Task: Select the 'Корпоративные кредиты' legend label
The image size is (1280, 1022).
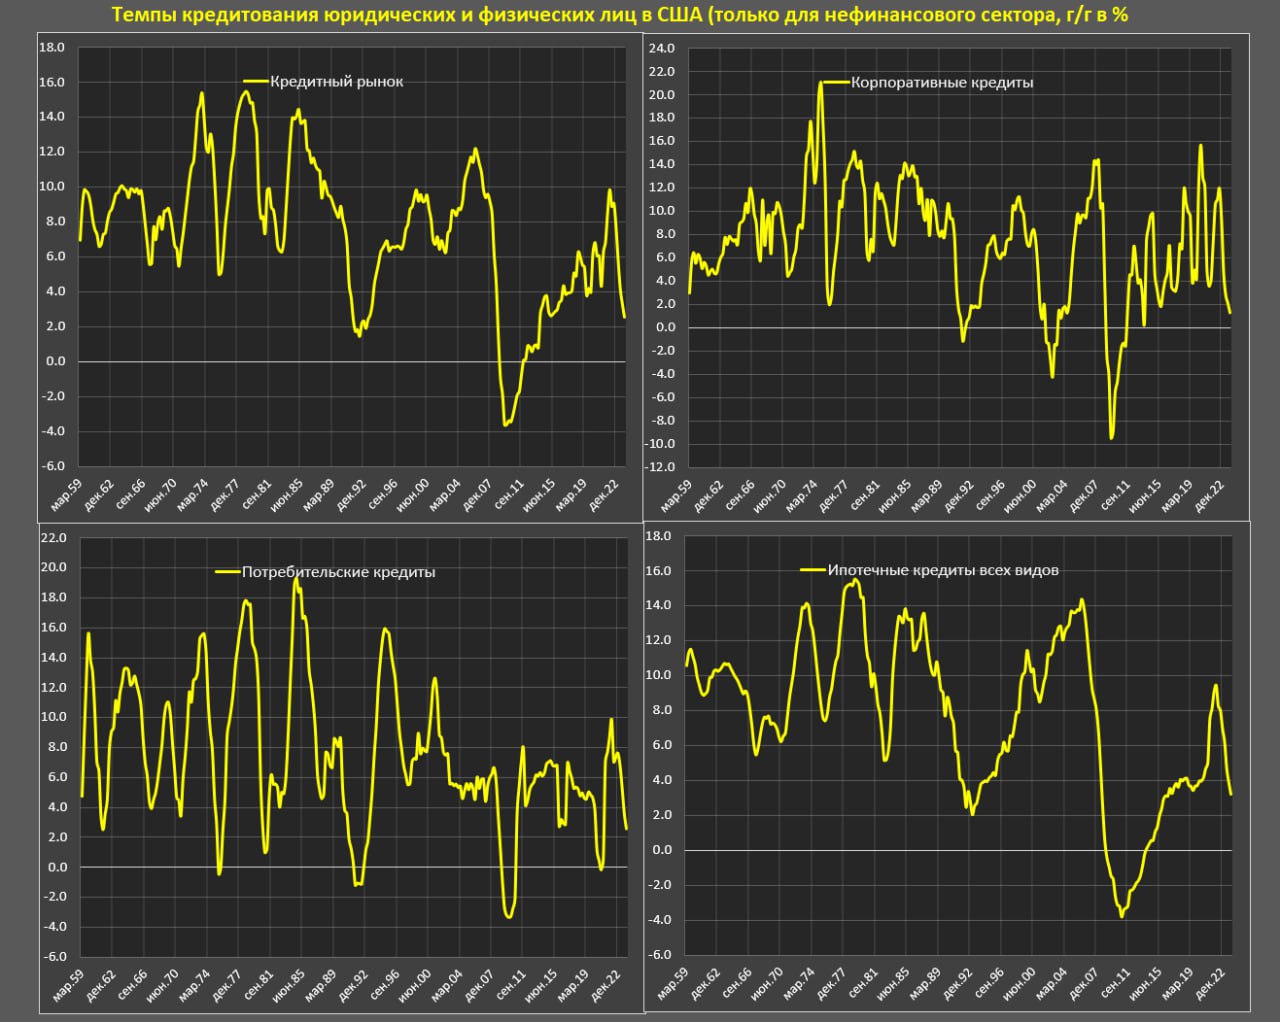Action: tap(942, 83)
